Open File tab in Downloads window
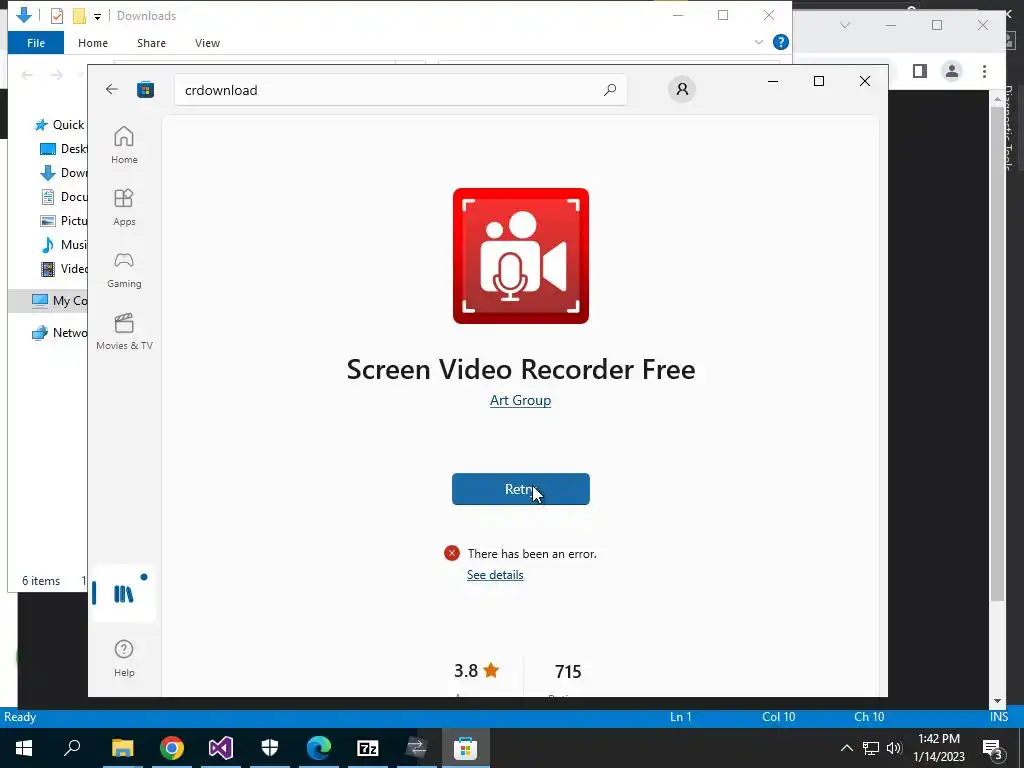1024x768 pixels. tap(36, 43)
